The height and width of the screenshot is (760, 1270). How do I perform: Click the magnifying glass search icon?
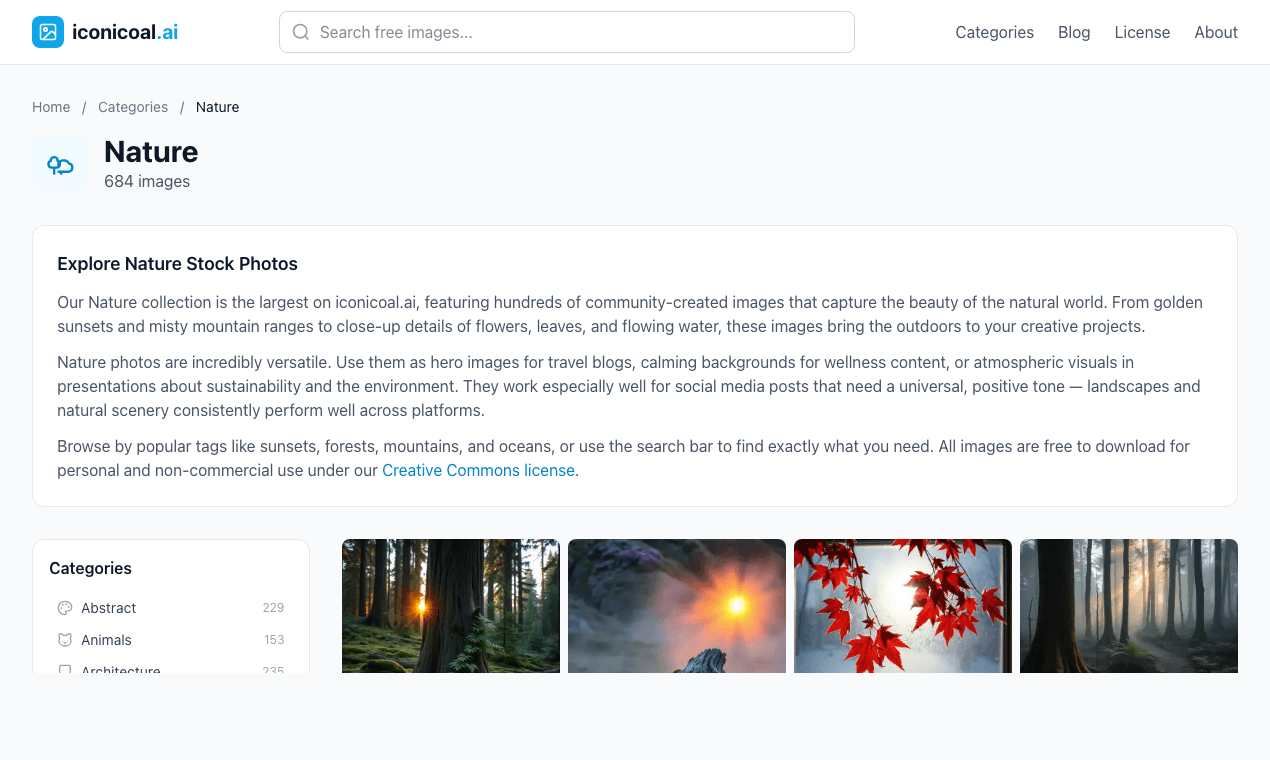point(301,32)
